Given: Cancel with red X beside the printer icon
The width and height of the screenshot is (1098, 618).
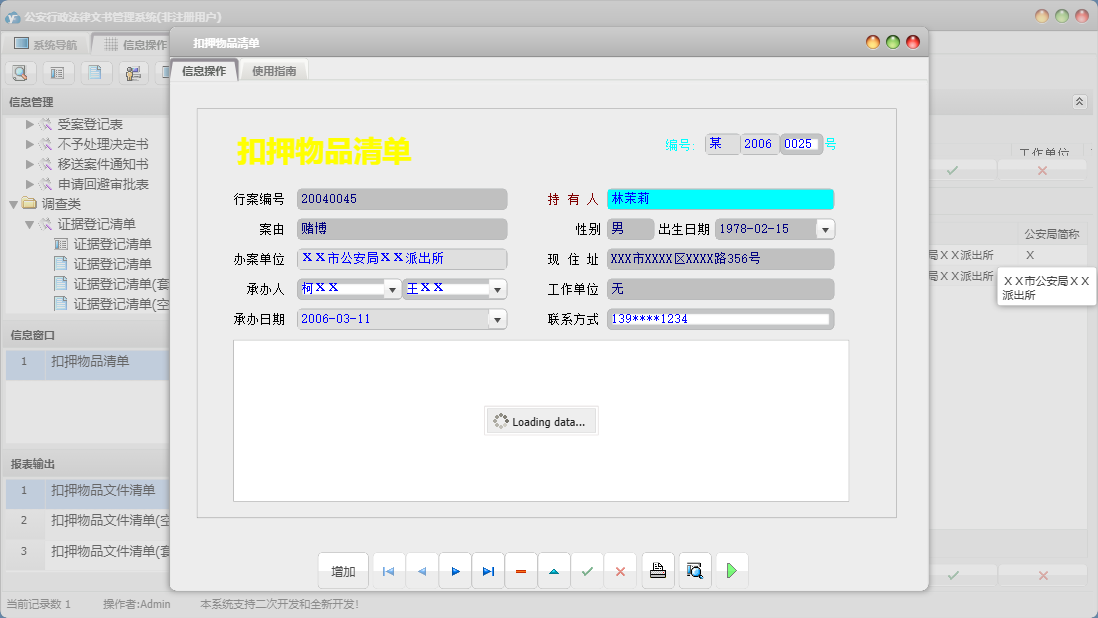Looking at the screenshot, I should point(620,571).
